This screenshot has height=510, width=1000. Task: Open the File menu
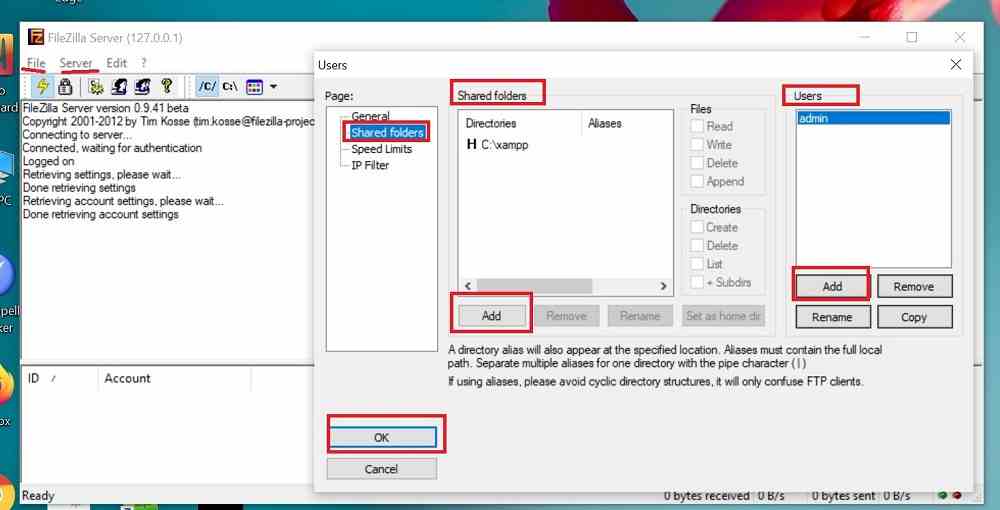click(x=36, y=63)
